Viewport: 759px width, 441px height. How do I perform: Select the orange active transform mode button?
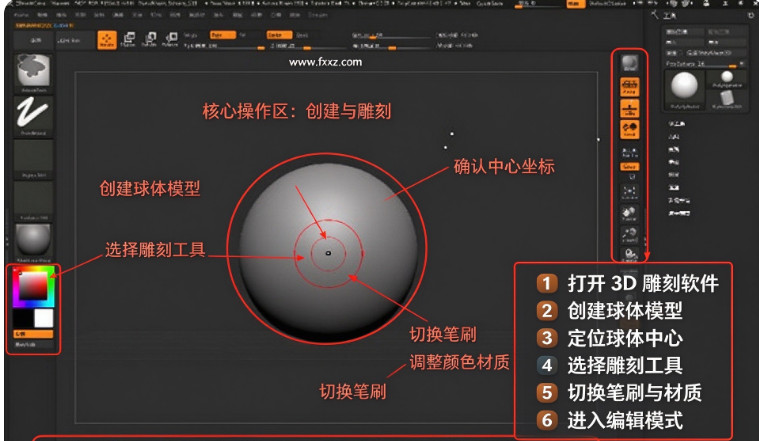point(107,40)
